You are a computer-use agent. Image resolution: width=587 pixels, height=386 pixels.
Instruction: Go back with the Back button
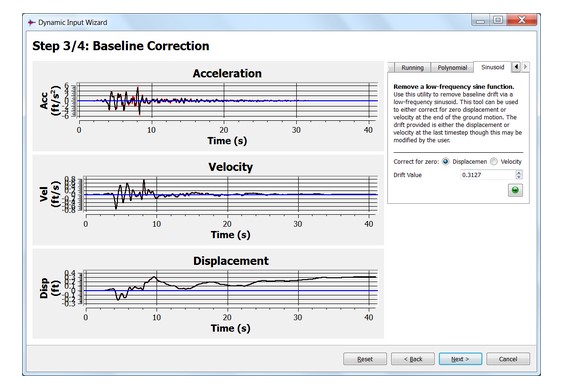pyautogui.click(x=413, y=359)
